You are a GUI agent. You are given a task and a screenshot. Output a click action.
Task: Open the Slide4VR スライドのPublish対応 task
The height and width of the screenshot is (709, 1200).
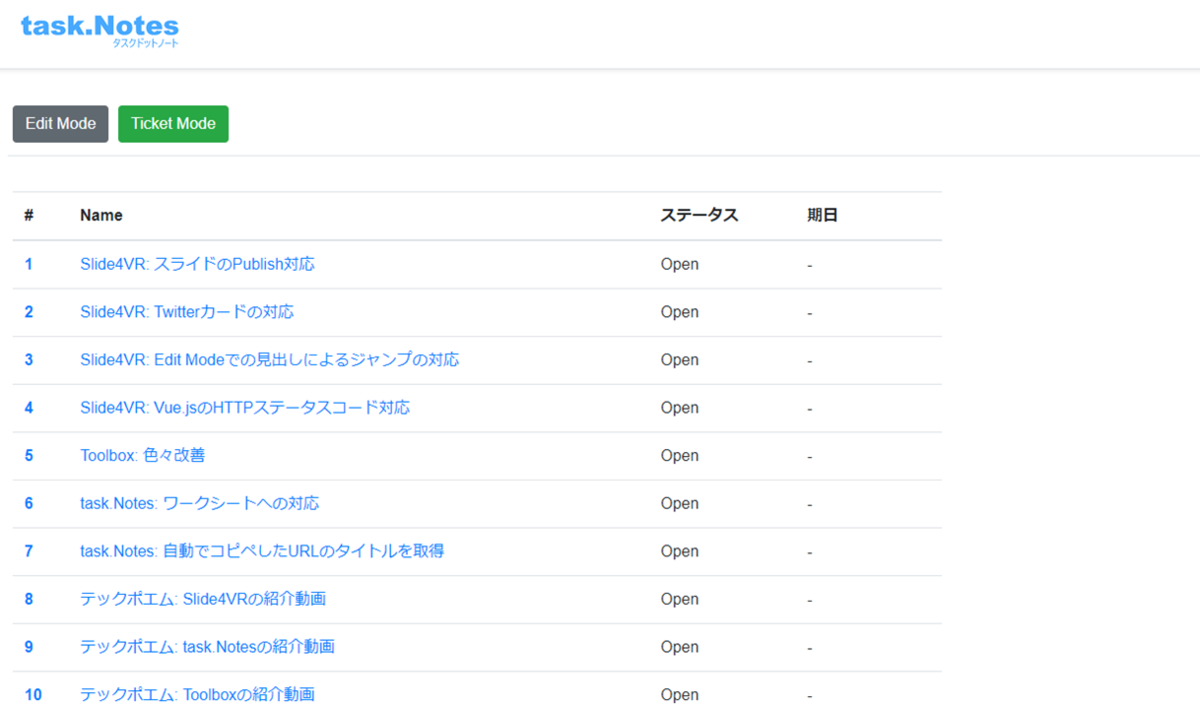[x=197, y=263]
